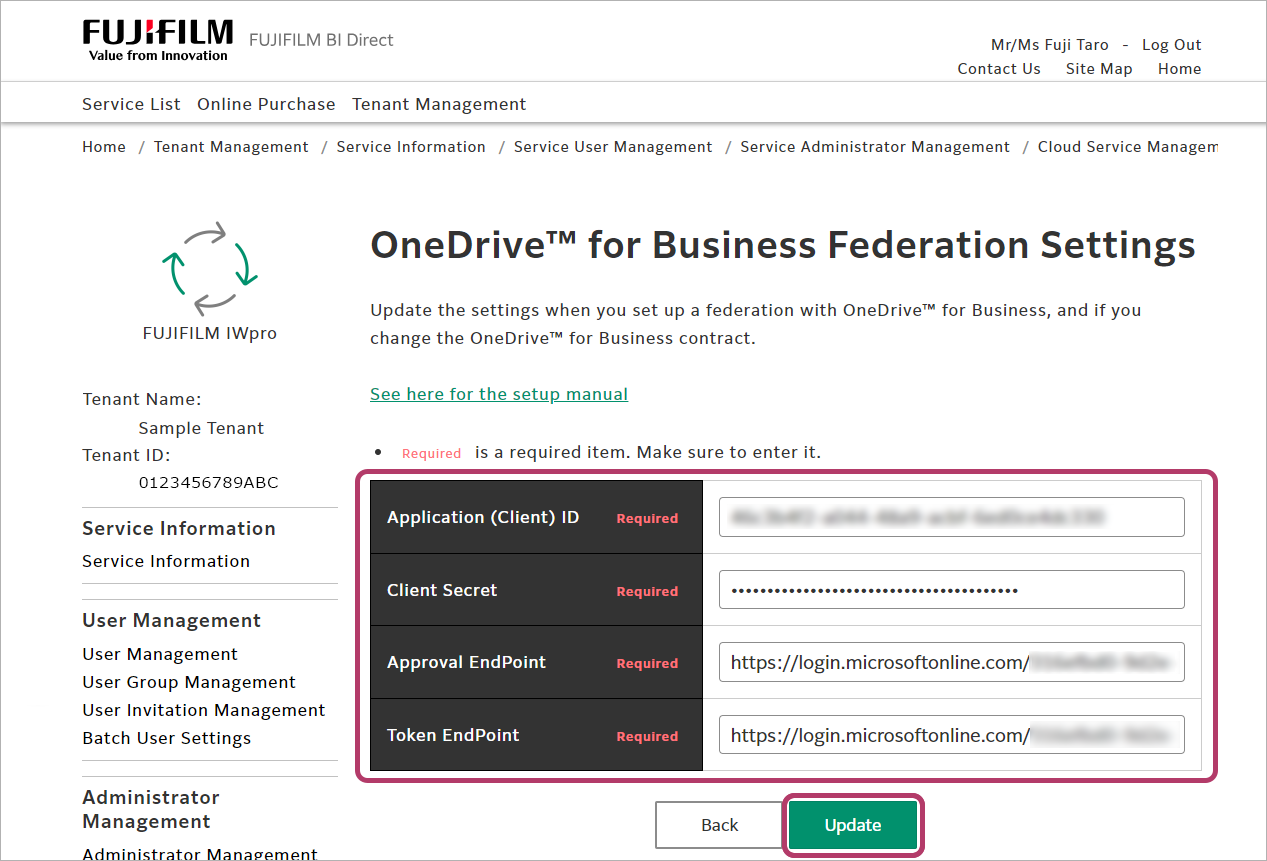Click the FUJIFILM logo
1267x861 pixels.
[x=157, y=40]
